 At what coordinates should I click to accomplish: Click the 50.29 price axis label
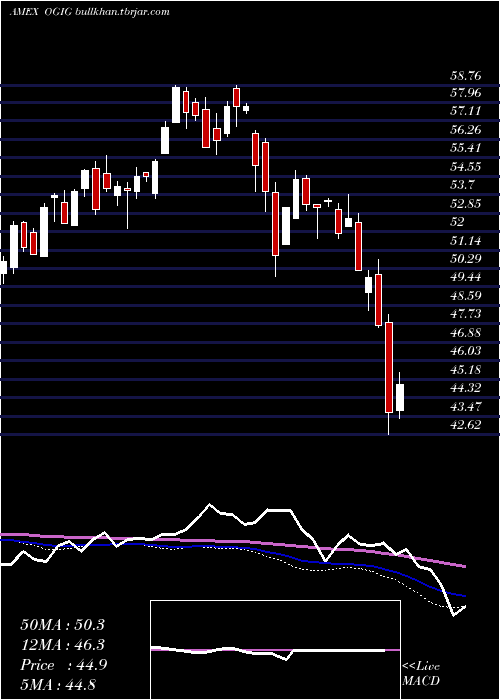[x=465, y=259]
